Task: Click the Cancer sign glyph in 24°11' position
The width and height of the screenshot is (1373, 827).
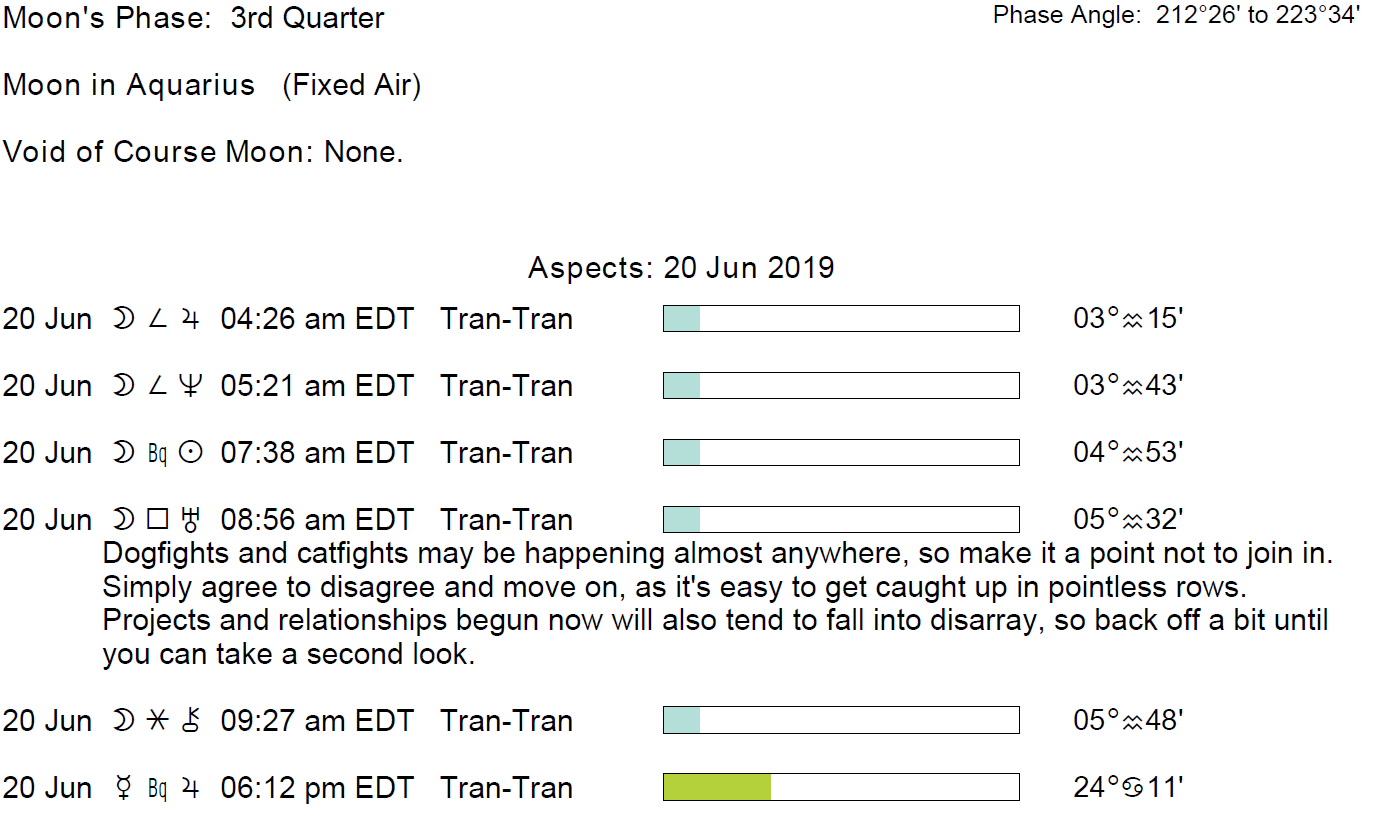Action: 1131,789
